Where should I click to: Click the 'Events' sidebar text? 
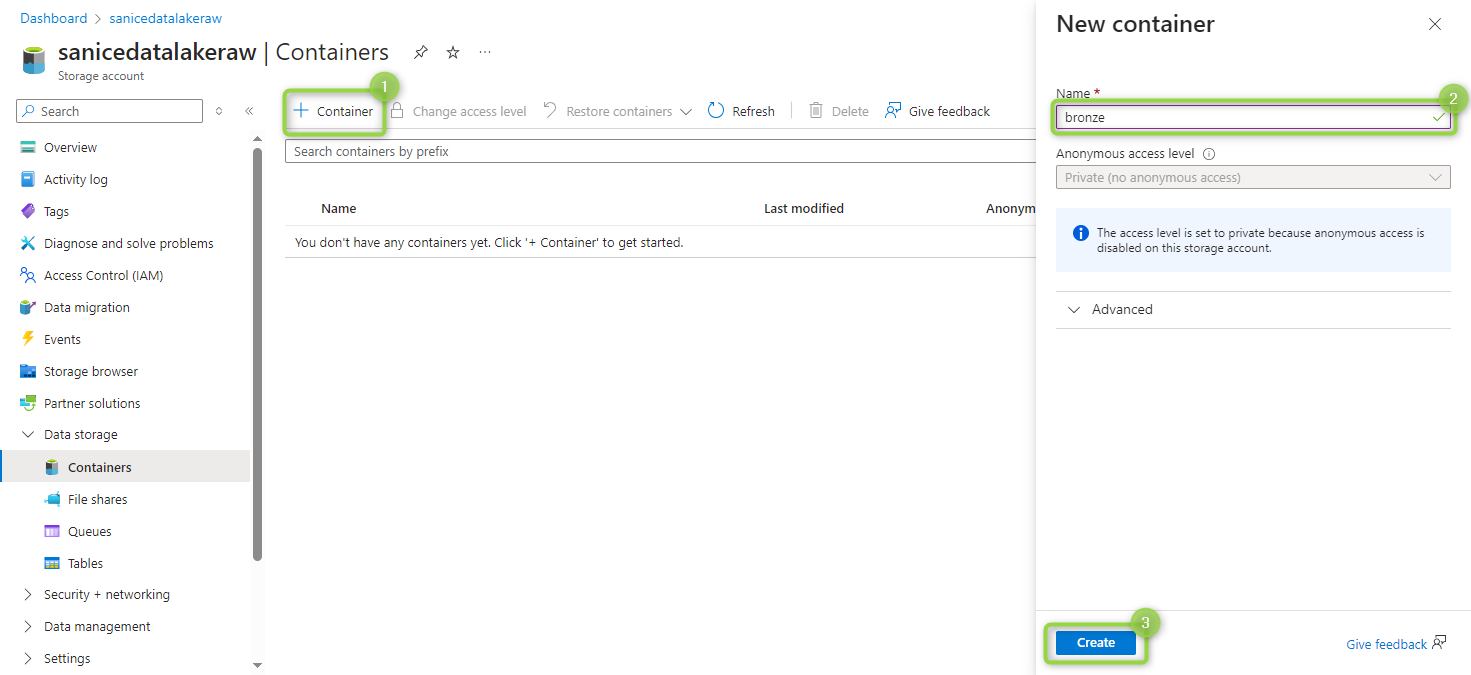pos(62,339)
